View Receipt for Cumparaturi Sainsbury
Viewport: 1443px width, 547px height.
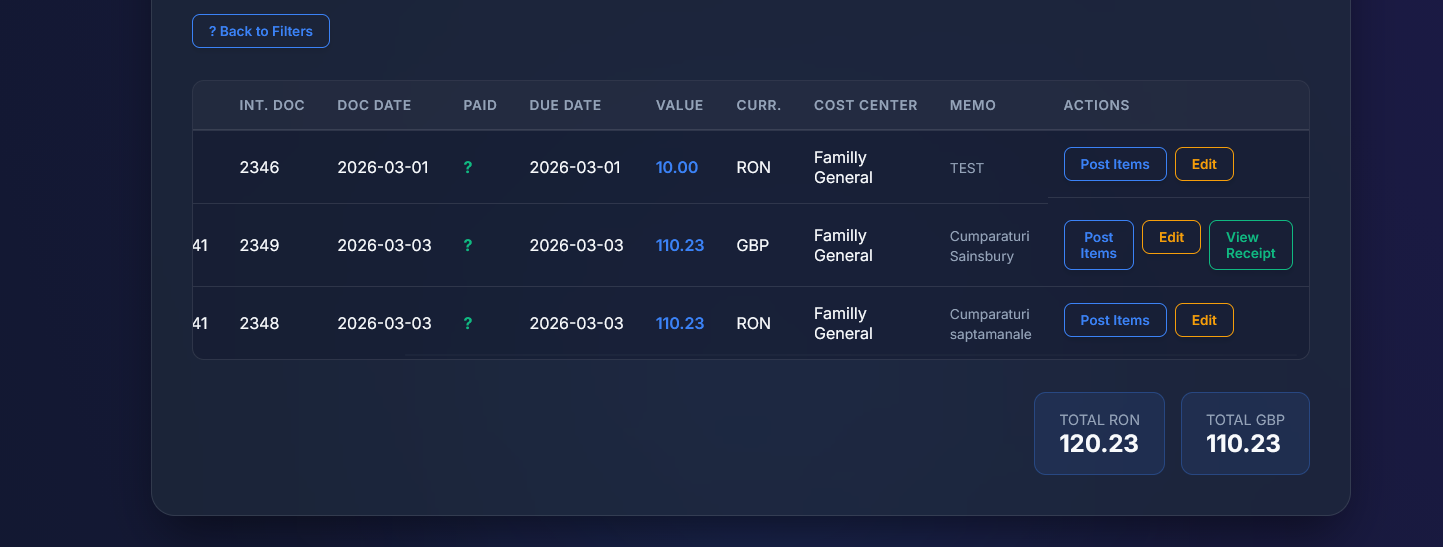click(x=1250, y=245)
